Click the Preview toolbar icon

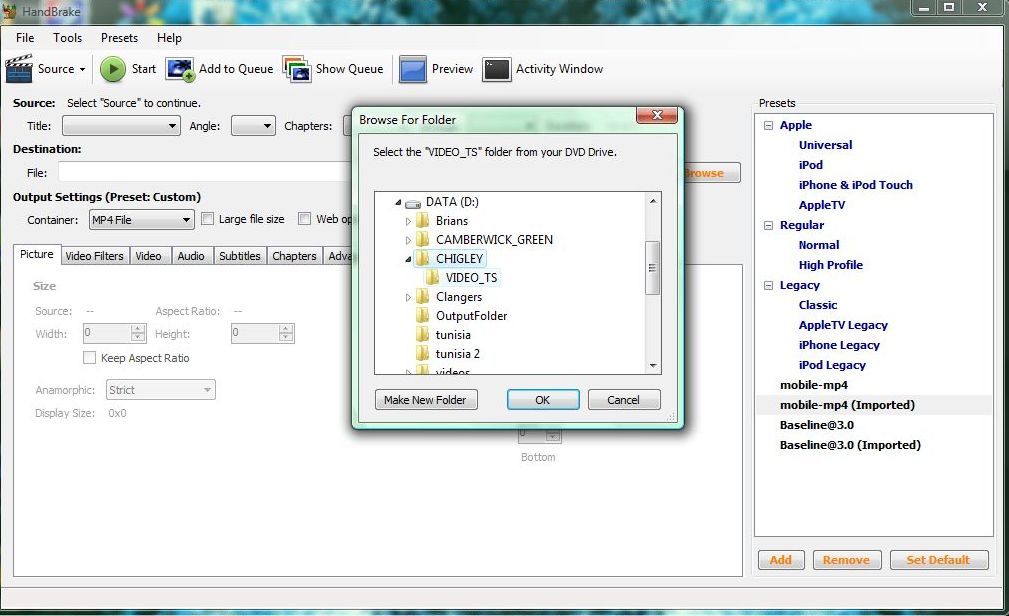coord(412,68)
